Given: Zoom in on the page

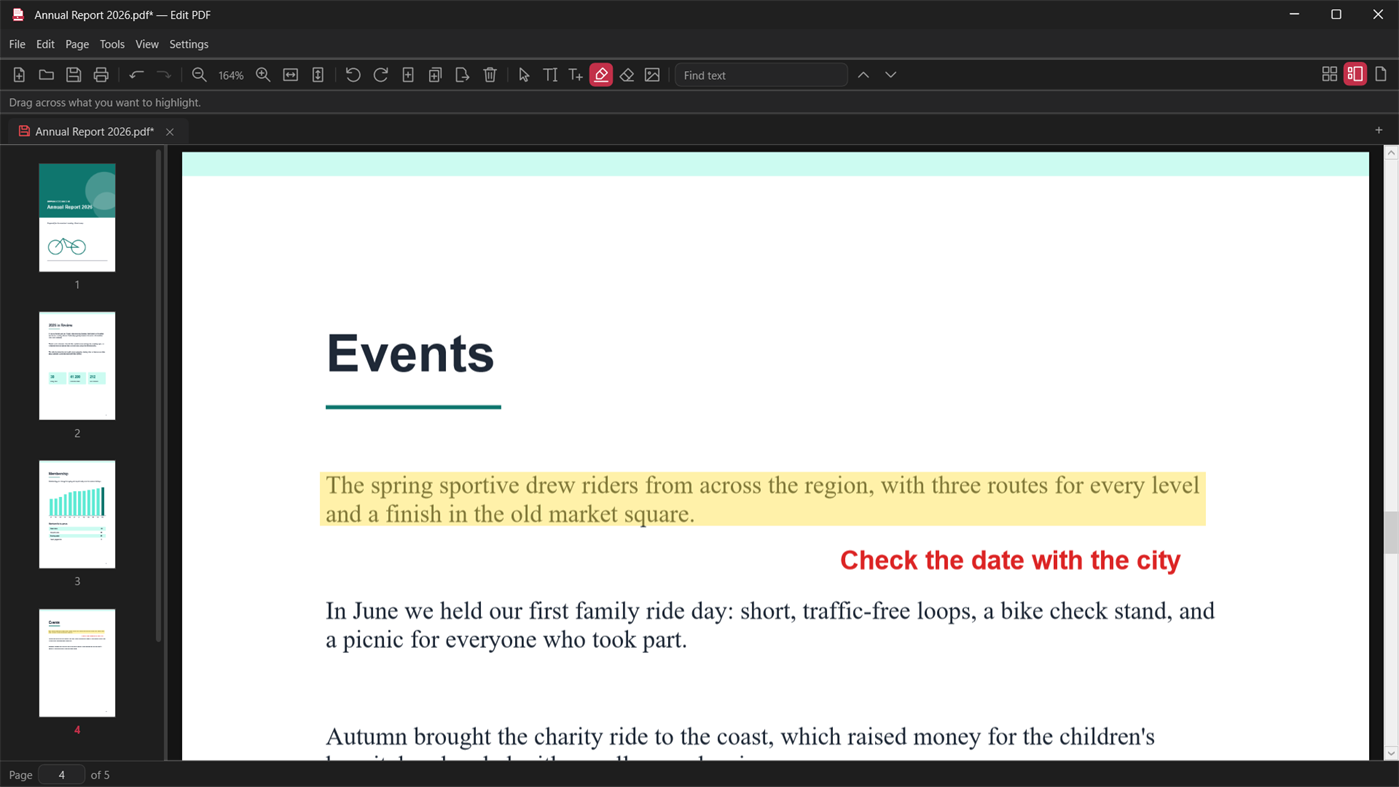Looking at the screenshot, I should point(263,75).
